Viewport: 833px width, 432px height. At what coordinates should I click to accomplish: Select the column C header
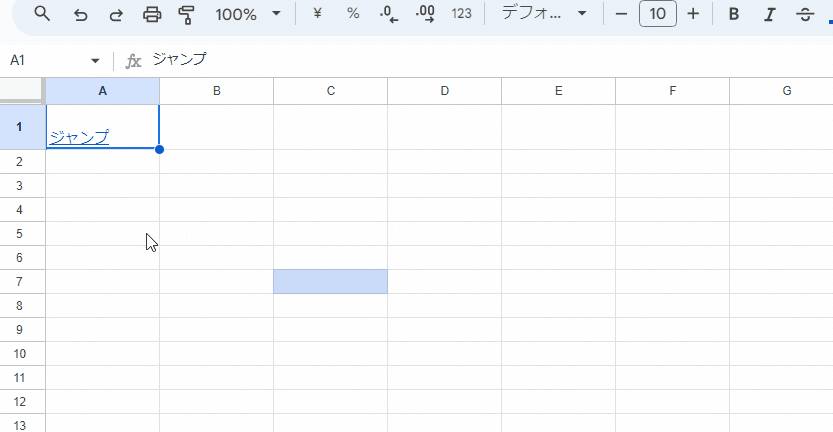pos(330,91)
